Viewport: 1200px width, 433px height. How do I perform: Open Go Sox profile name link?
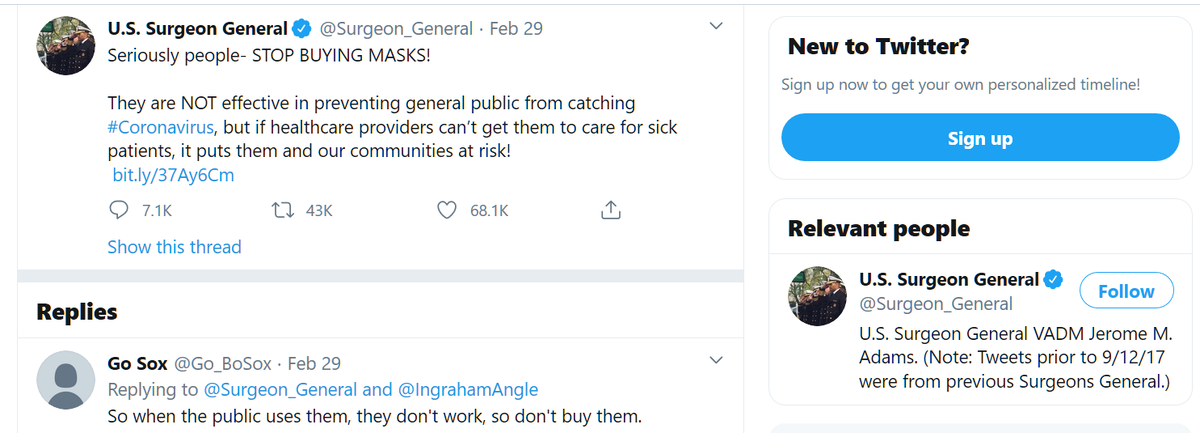(138, 363)
